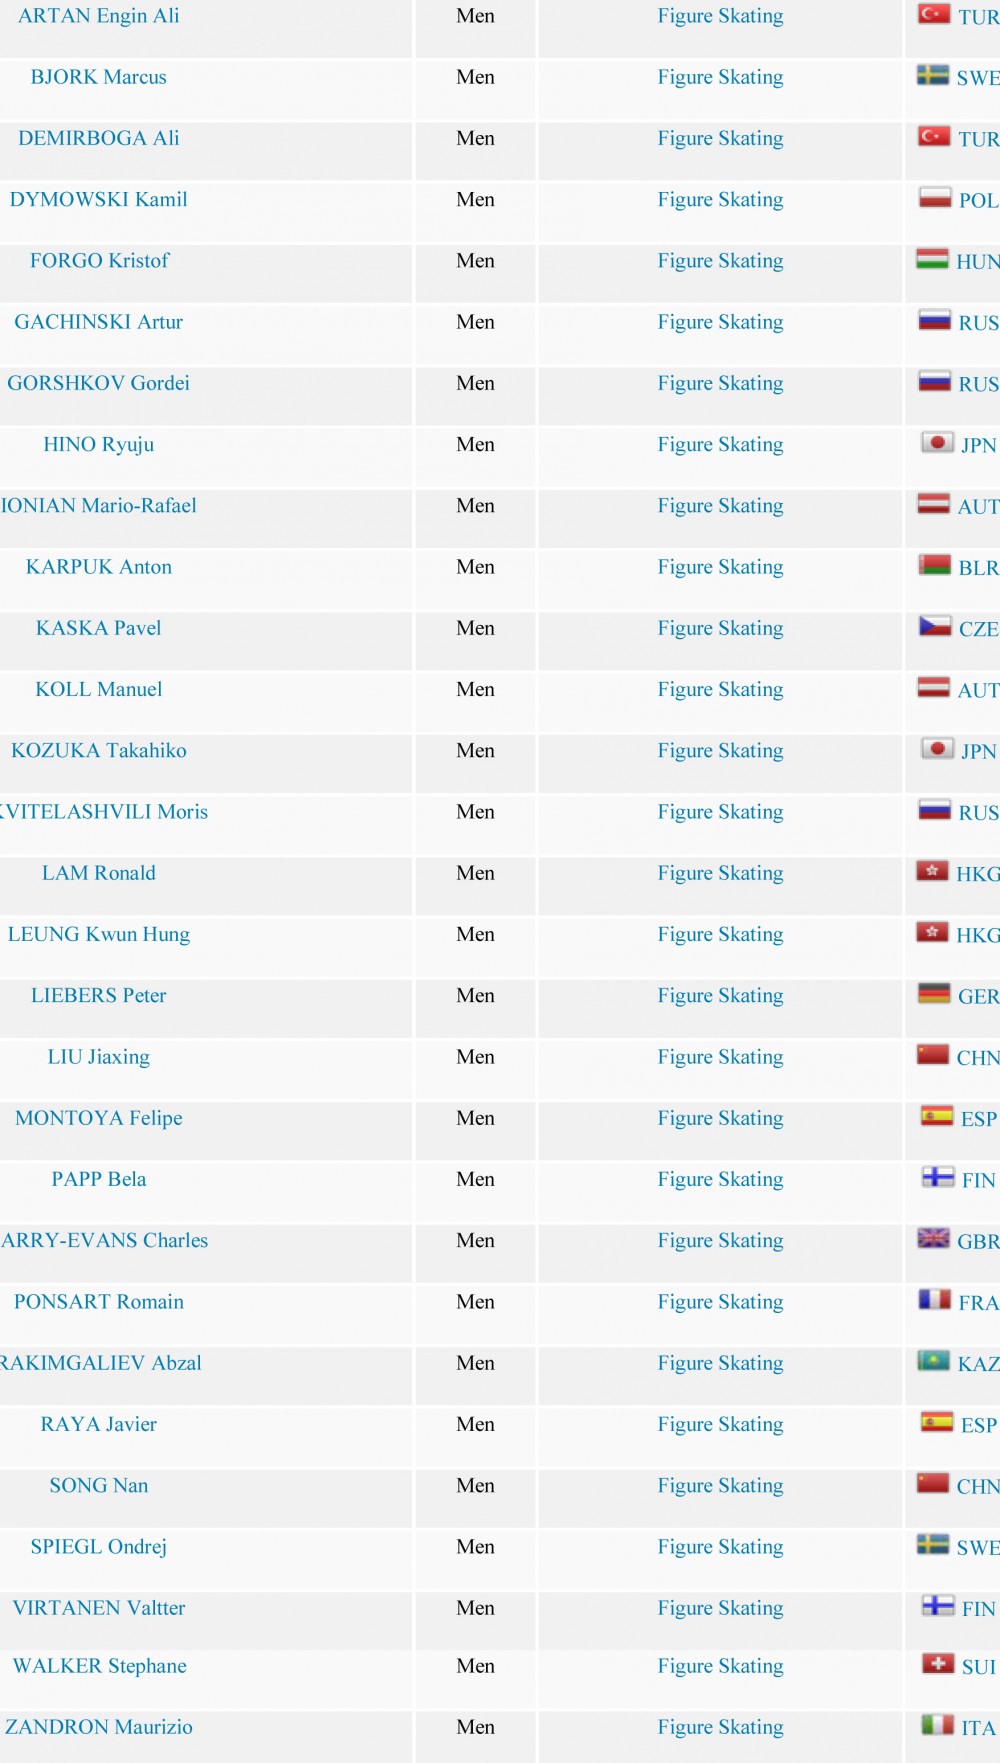Click the Hong Kong flag in LAM Ronald row
Viewport: 1000px width, 1763px height.
tap(933, 871)
